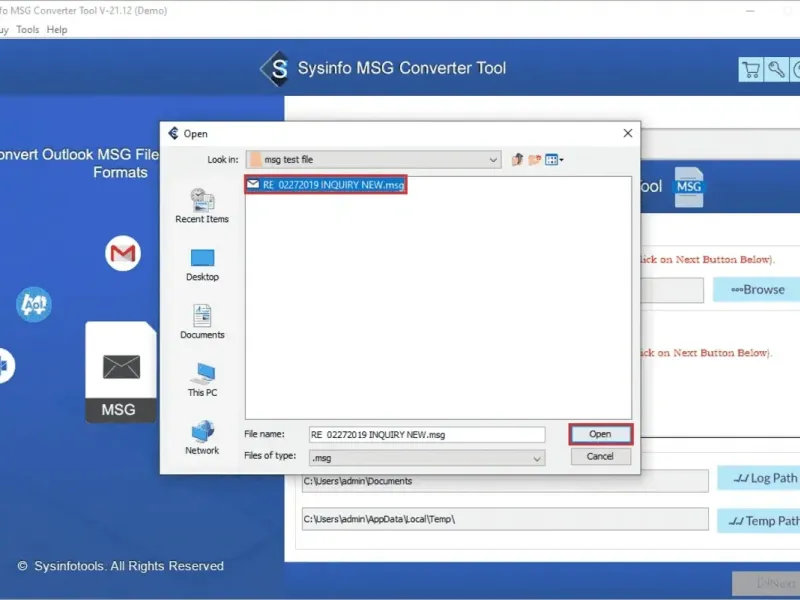800x600 pixels.
Task: Go to Documents location
Action: click(x=202, y=322)
